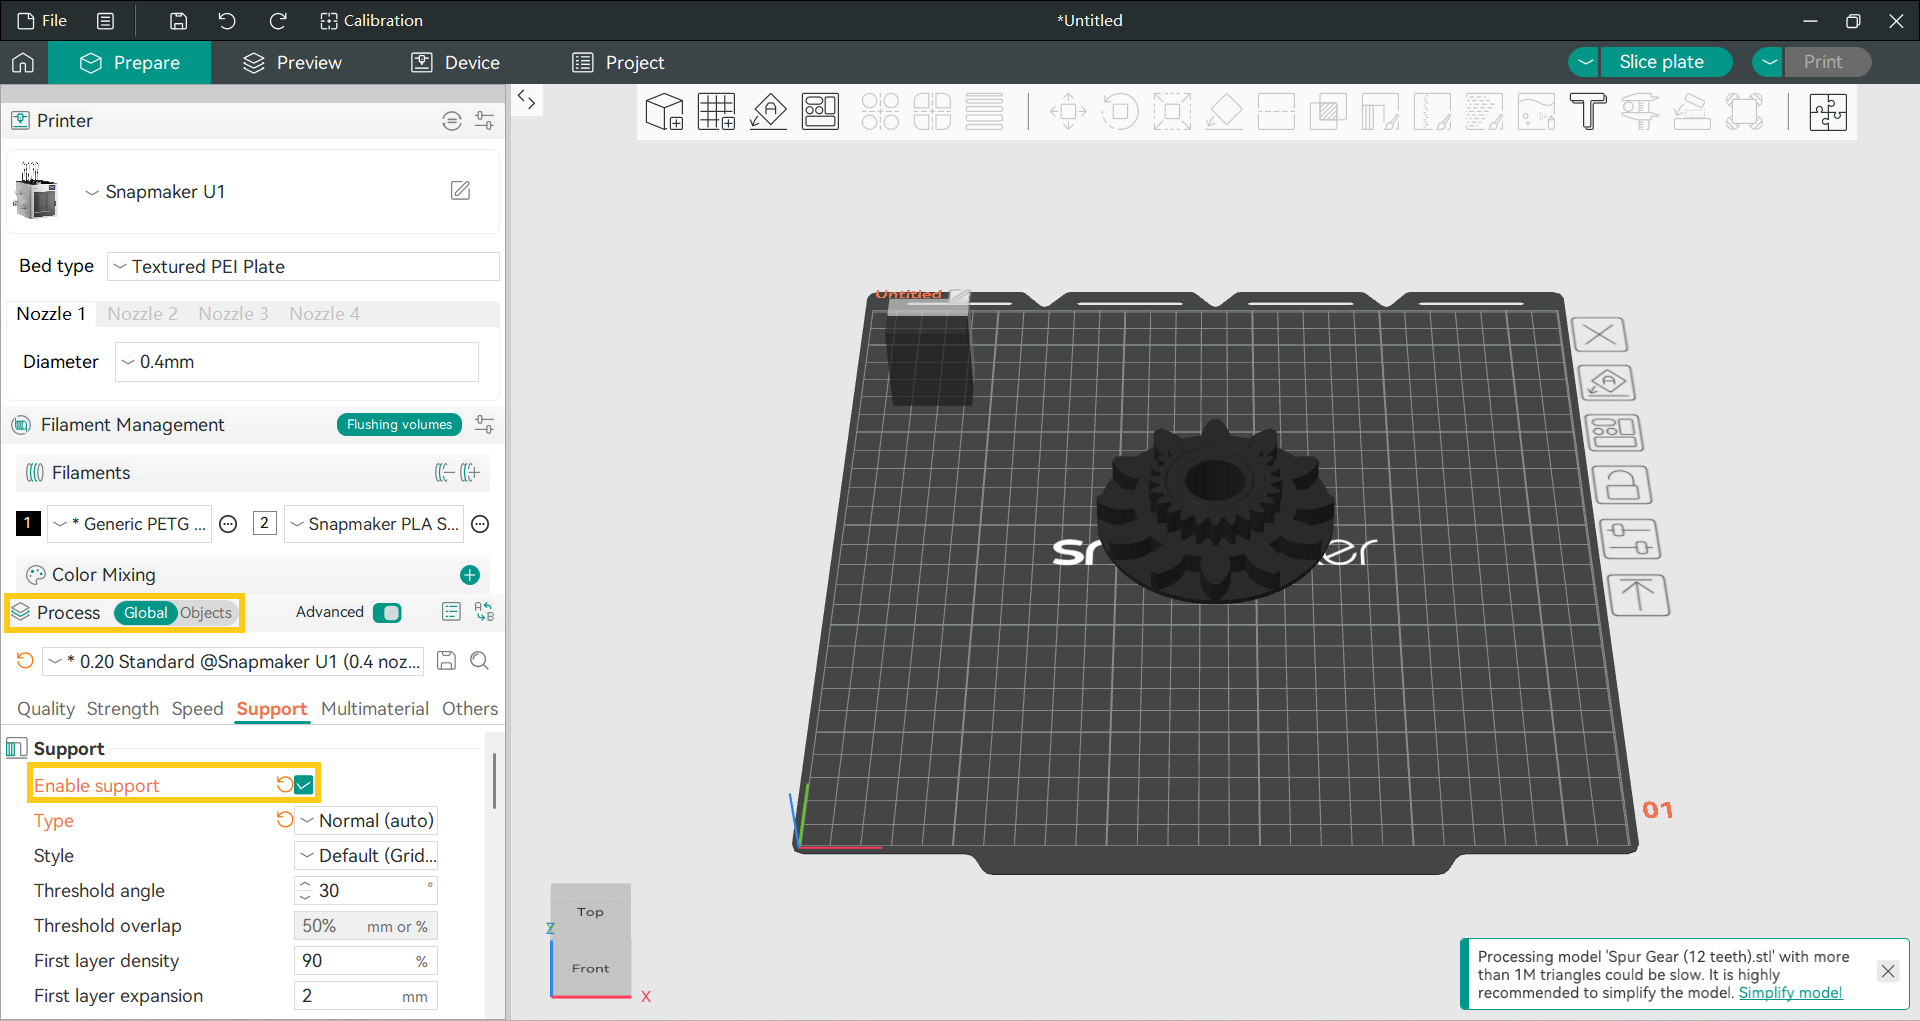This screenshot has height=1021, width=1920.
Task: Edit the Snapmaker U1 printer preset
Action: pos(460,190)
